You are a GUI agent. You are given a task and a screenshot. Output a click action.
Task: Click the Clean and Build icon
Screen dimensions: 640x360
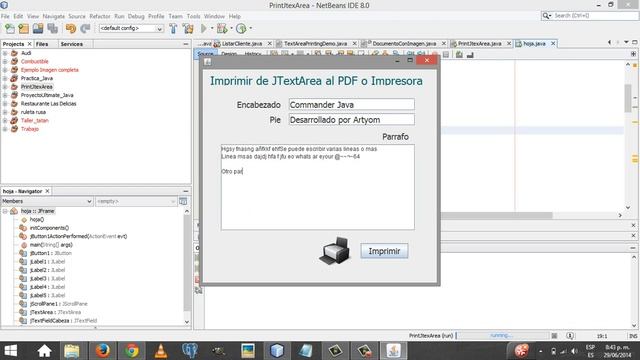[188, 29]
